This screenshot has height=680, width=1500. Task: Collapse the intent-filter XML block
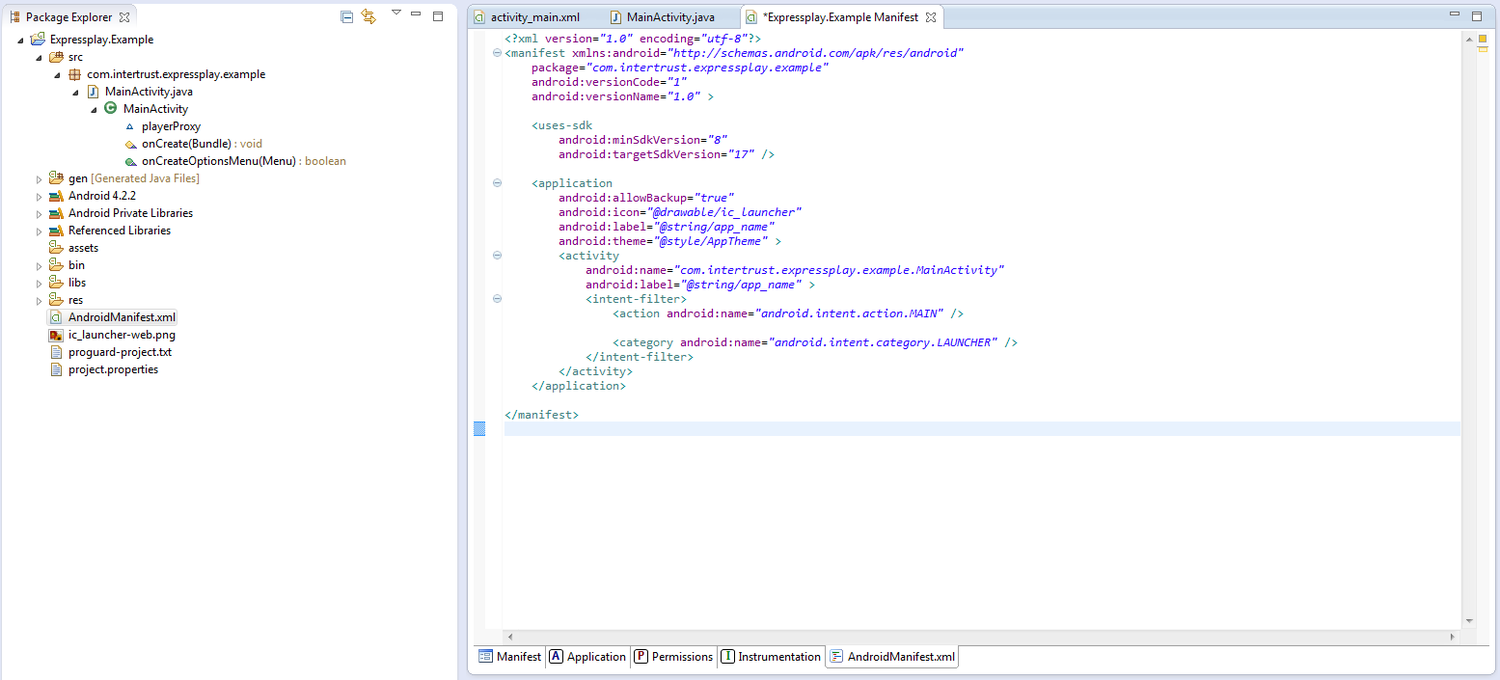click(497, 299)
